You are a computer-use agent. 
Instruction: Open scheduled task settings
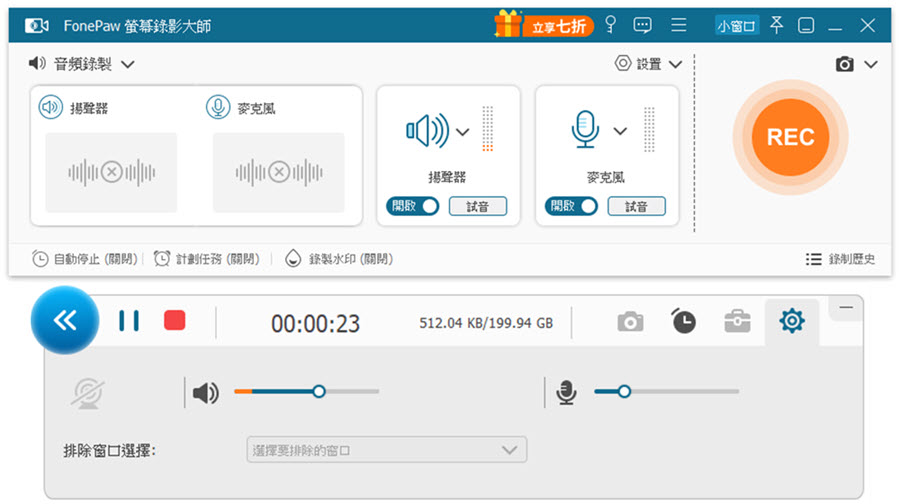207,259
